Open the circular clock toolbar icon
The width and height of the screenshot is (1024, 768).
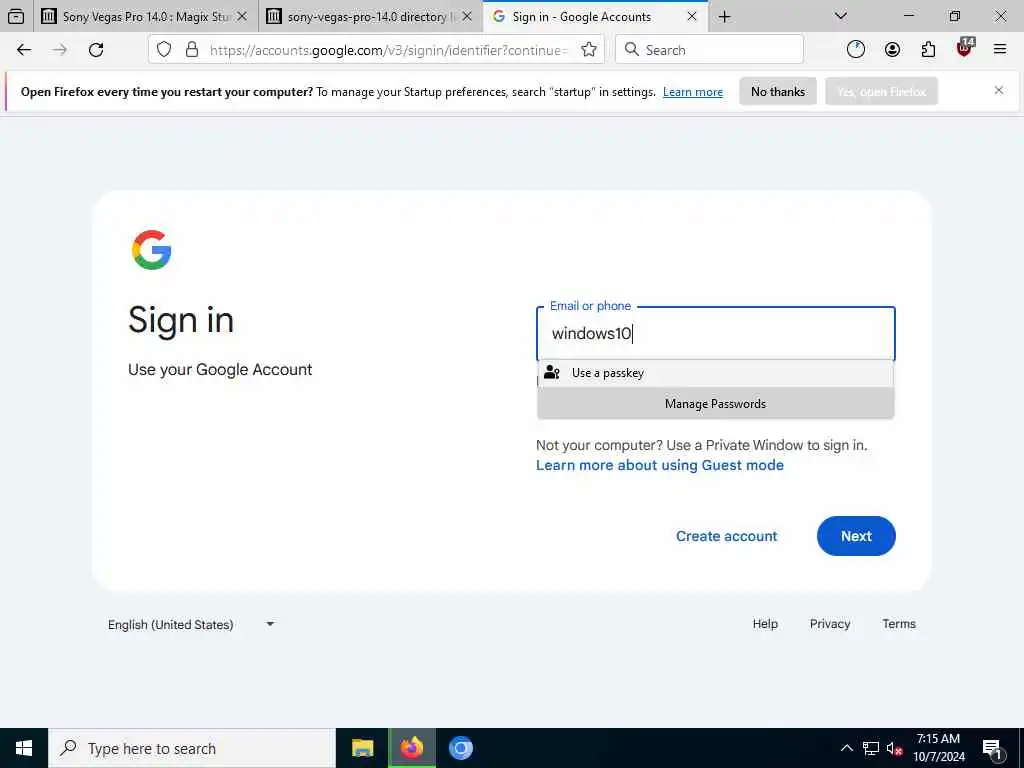click(x=856, y=50)
